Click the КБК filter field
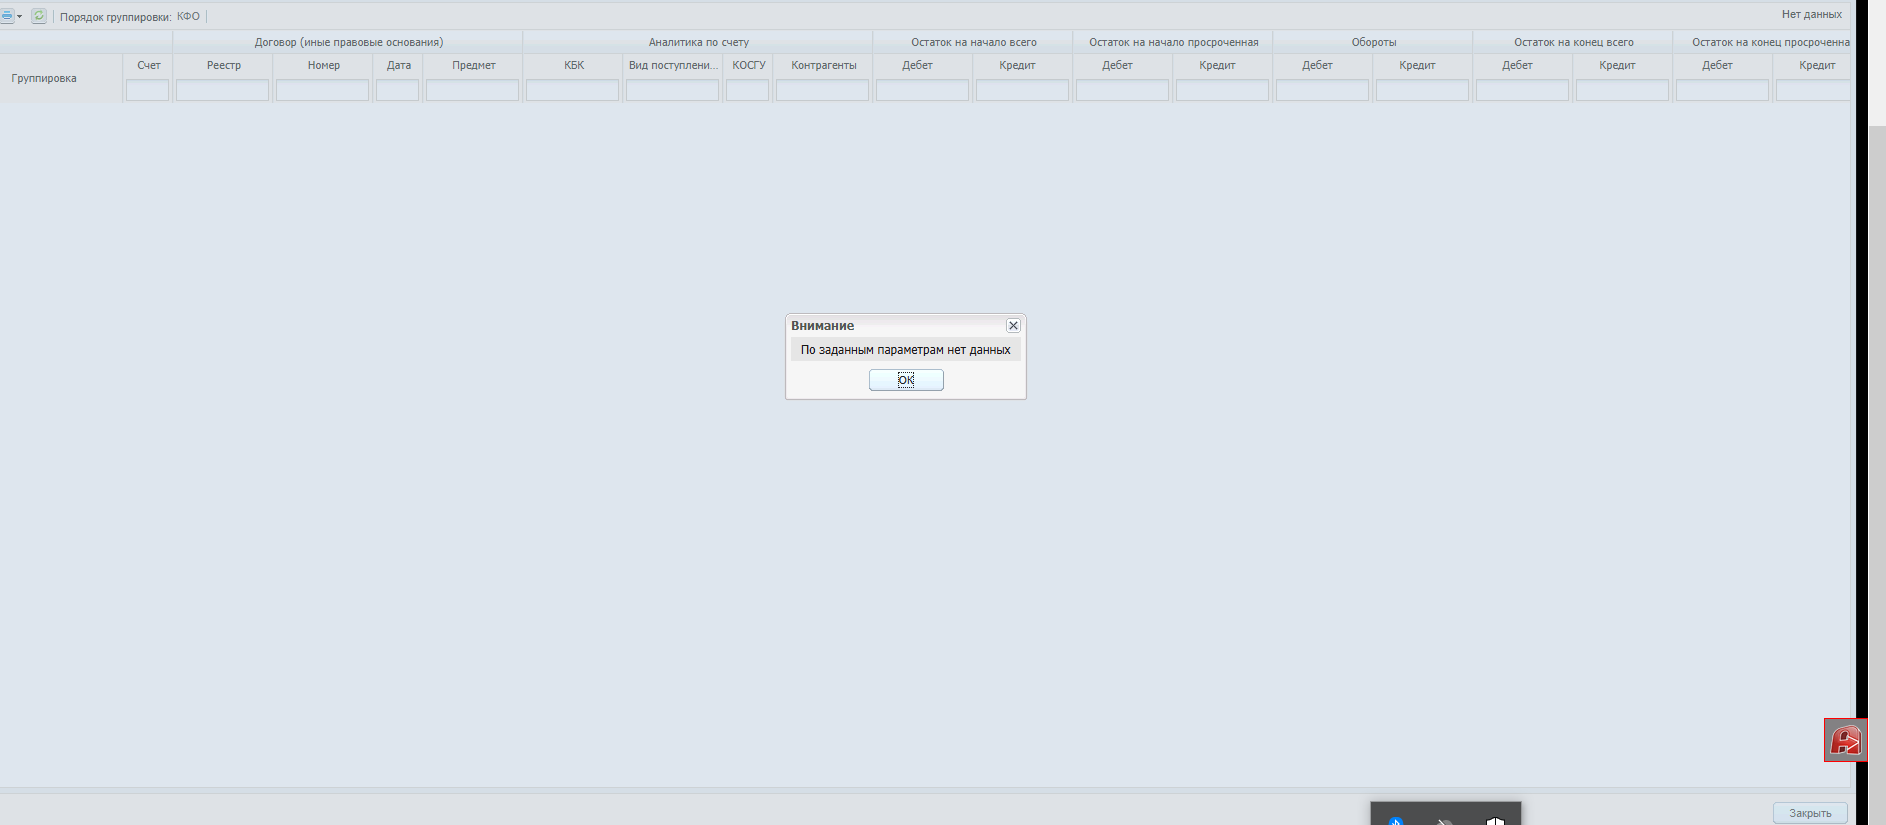This screenshot has height=825, width=1886. click(573, 90)
